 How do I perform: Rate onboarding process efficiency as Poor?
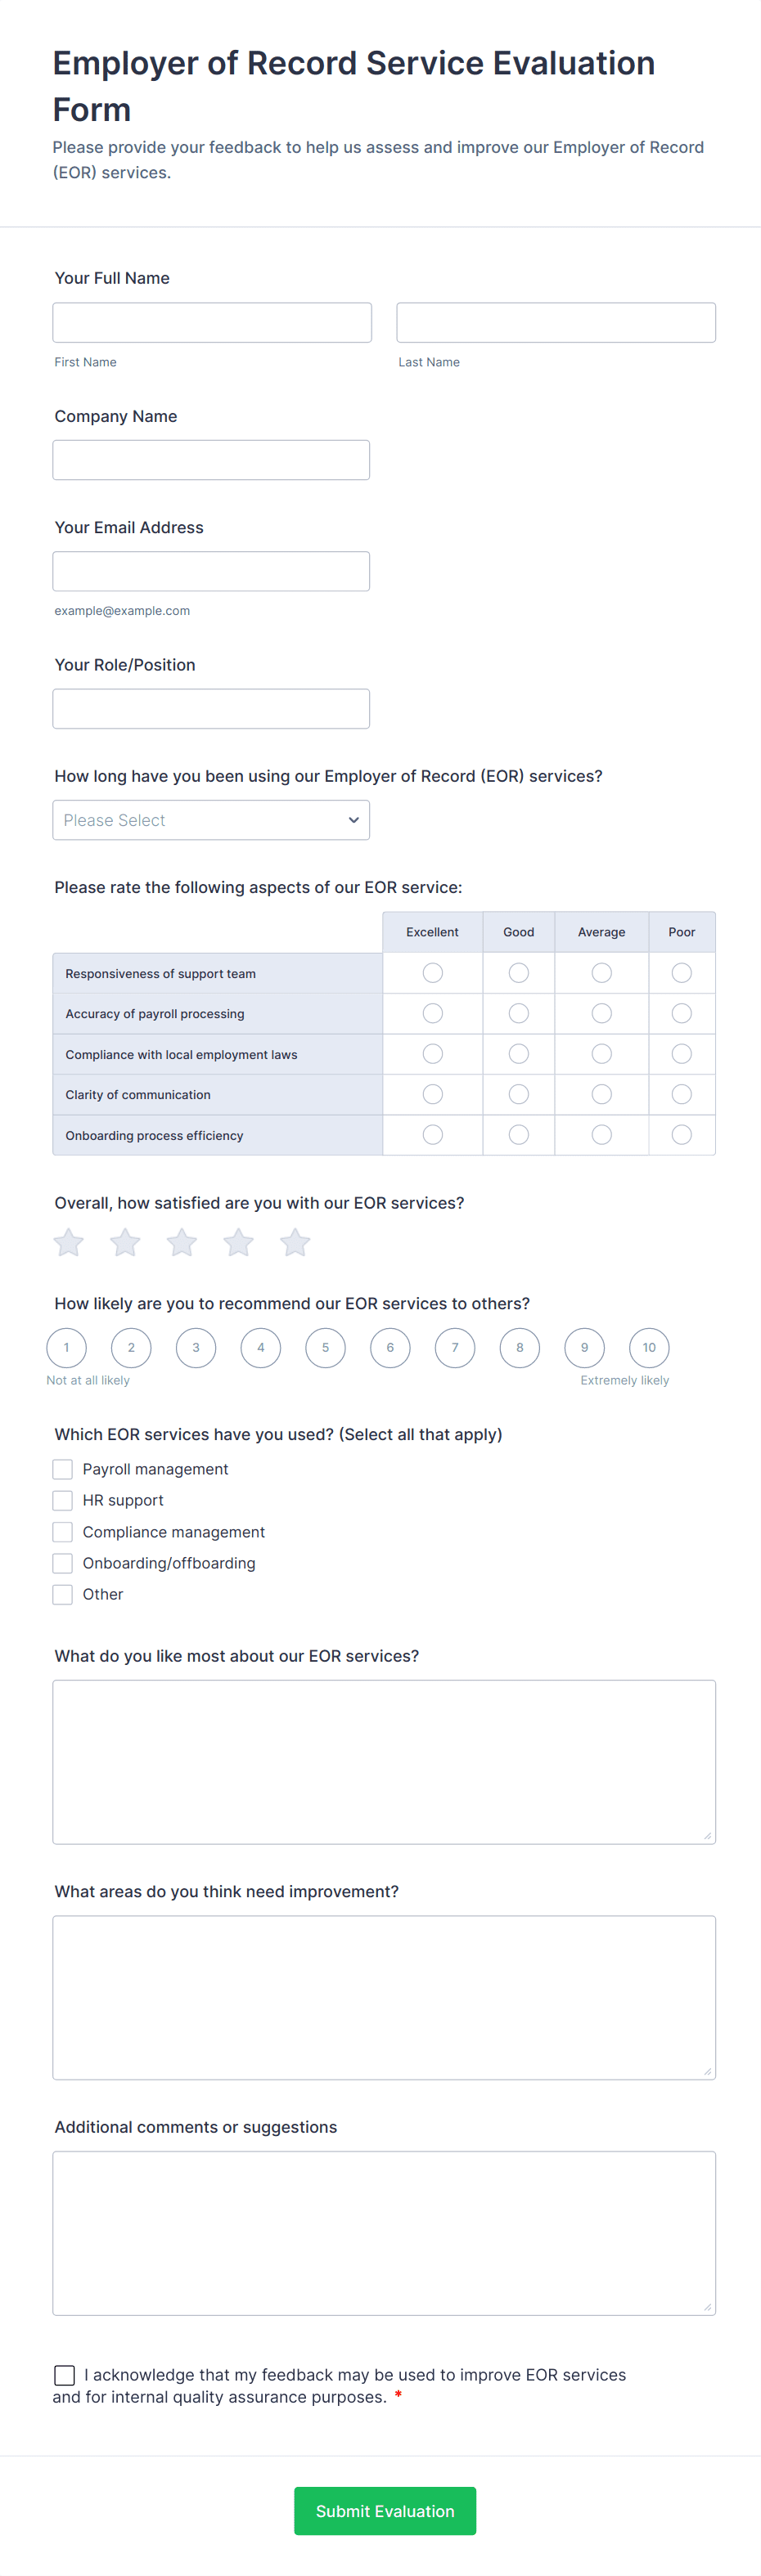[x=681, y=1135]
